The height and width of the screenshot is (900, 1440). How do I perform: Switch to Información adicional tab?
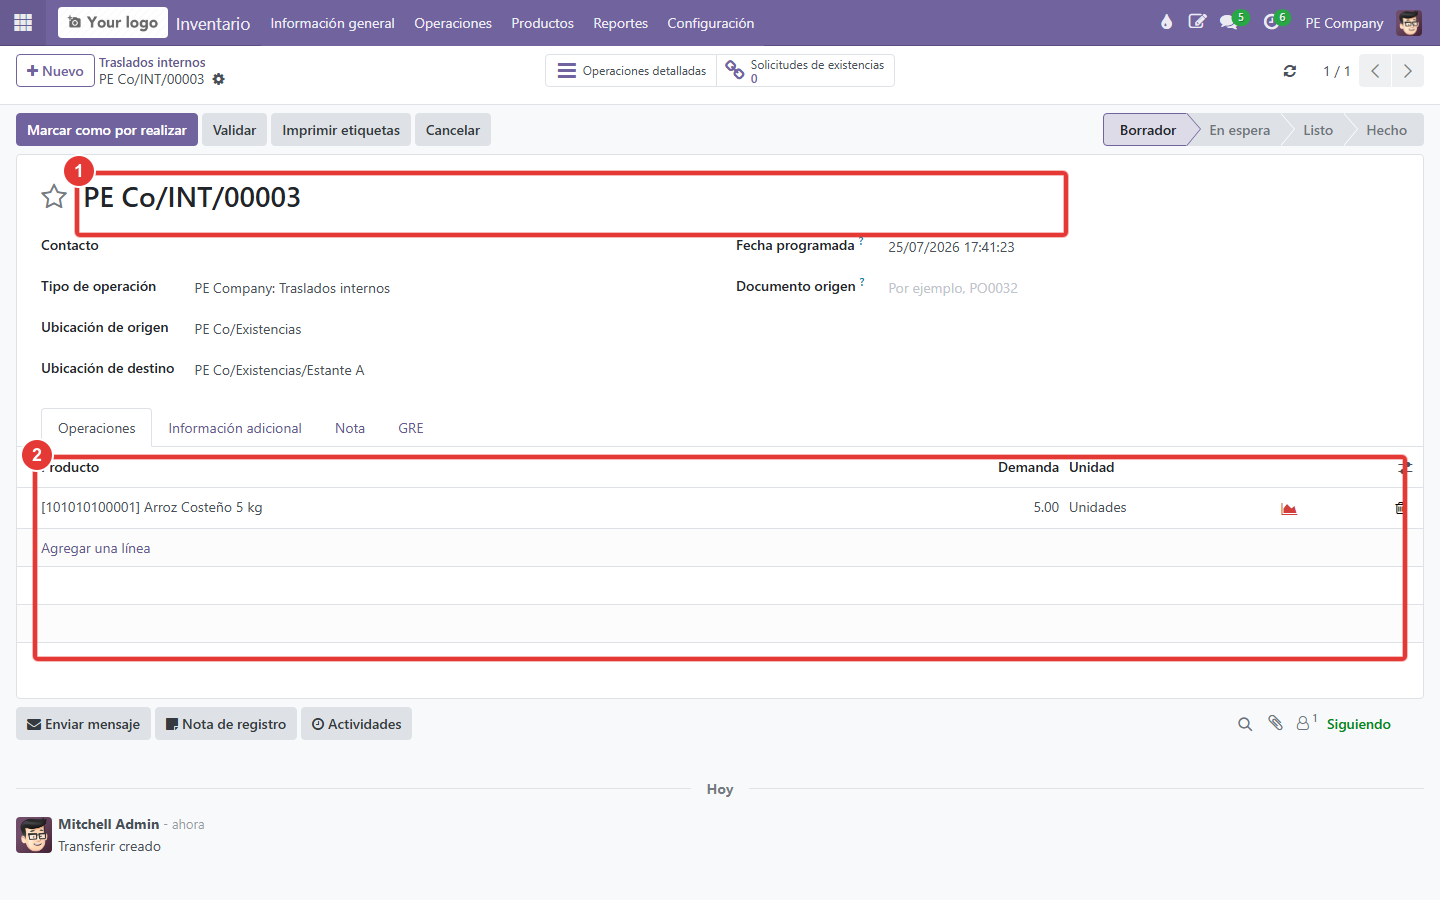pos(235,428)
